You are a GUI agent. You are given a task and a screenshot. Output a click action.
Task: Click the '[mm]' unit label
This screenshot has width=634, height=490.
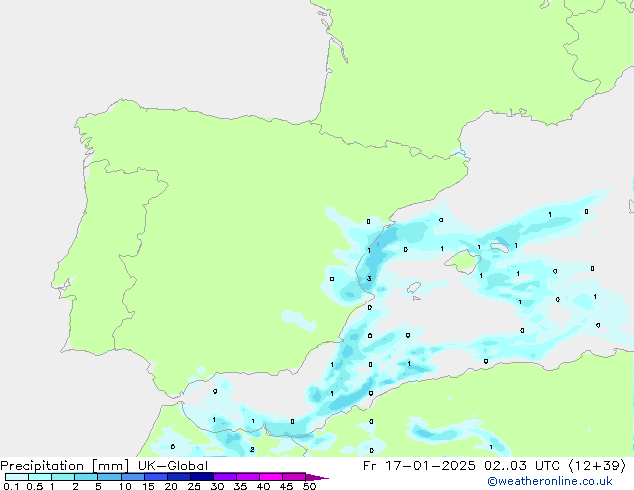[110, 466]
